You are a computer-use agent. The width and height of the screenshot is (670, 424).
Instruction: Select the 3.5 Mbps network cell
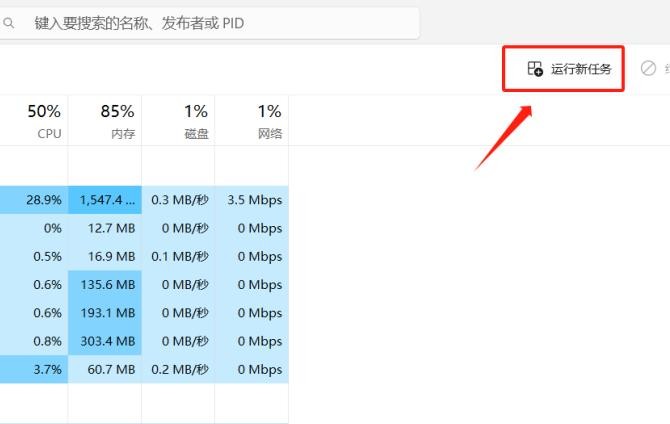[252, 200]
